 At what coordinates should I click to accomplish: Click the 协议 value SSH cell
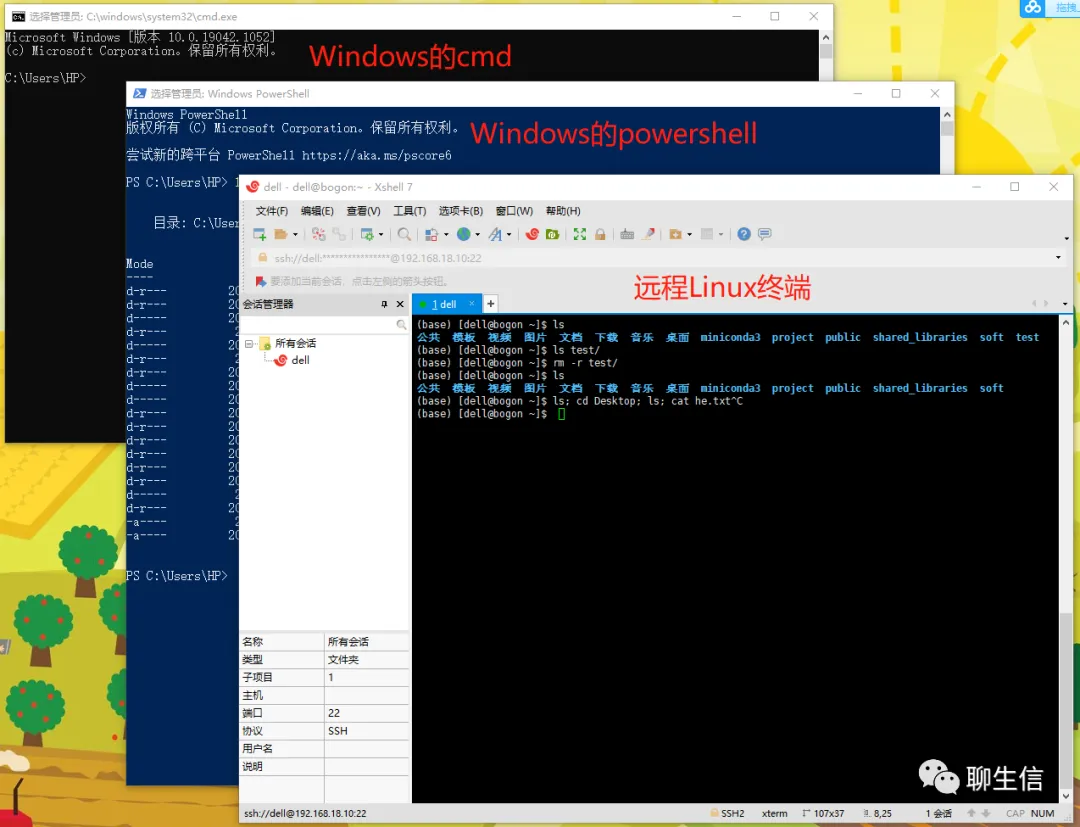366,731
